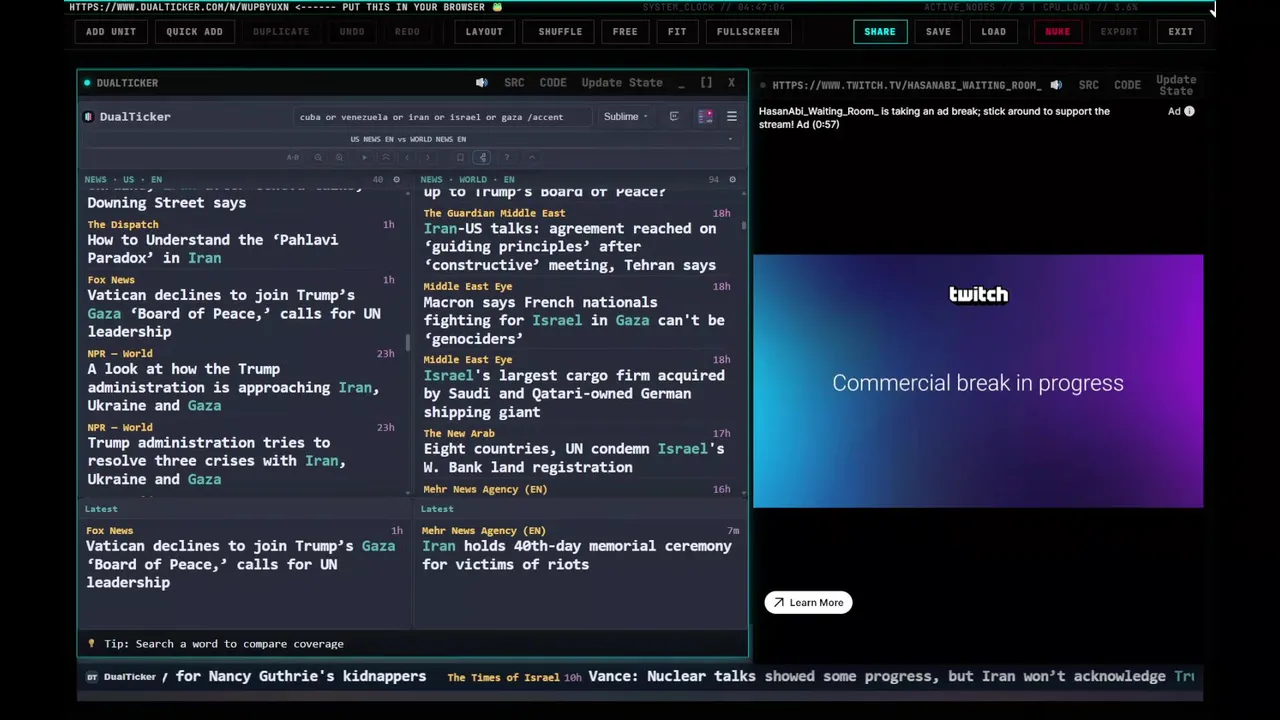Click SRC on Twitch unit header

coord(1089,85)
